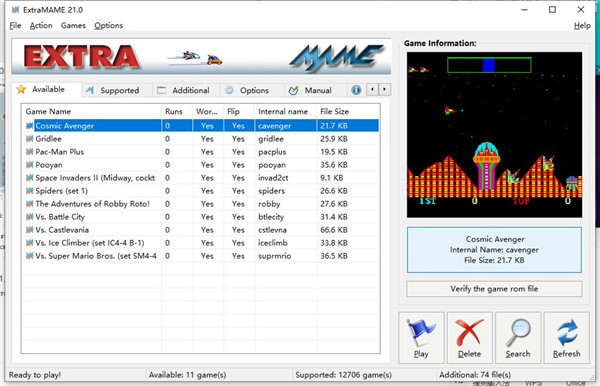Click the gear icon on Options tab
Image resolution: width=600 pixels, height=386 pixels.
229,90
